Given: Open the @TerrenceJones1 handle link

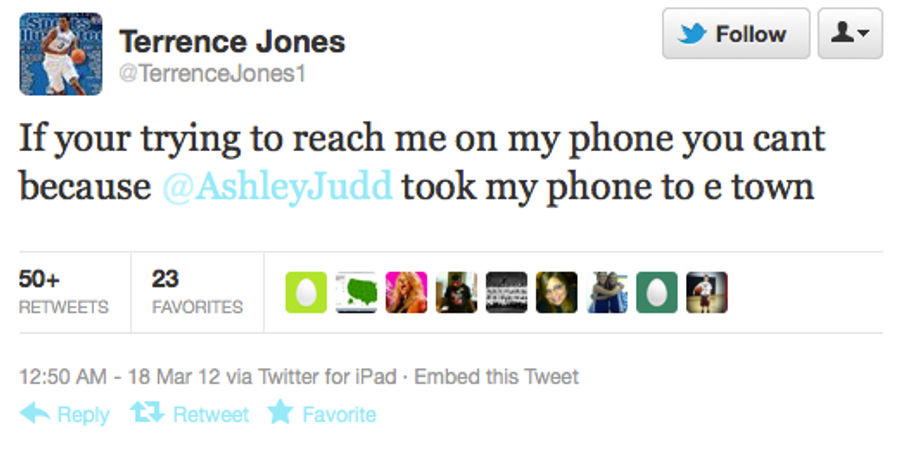Looking at the screenshot, I should pyautogui.click(x=212, y=73).
